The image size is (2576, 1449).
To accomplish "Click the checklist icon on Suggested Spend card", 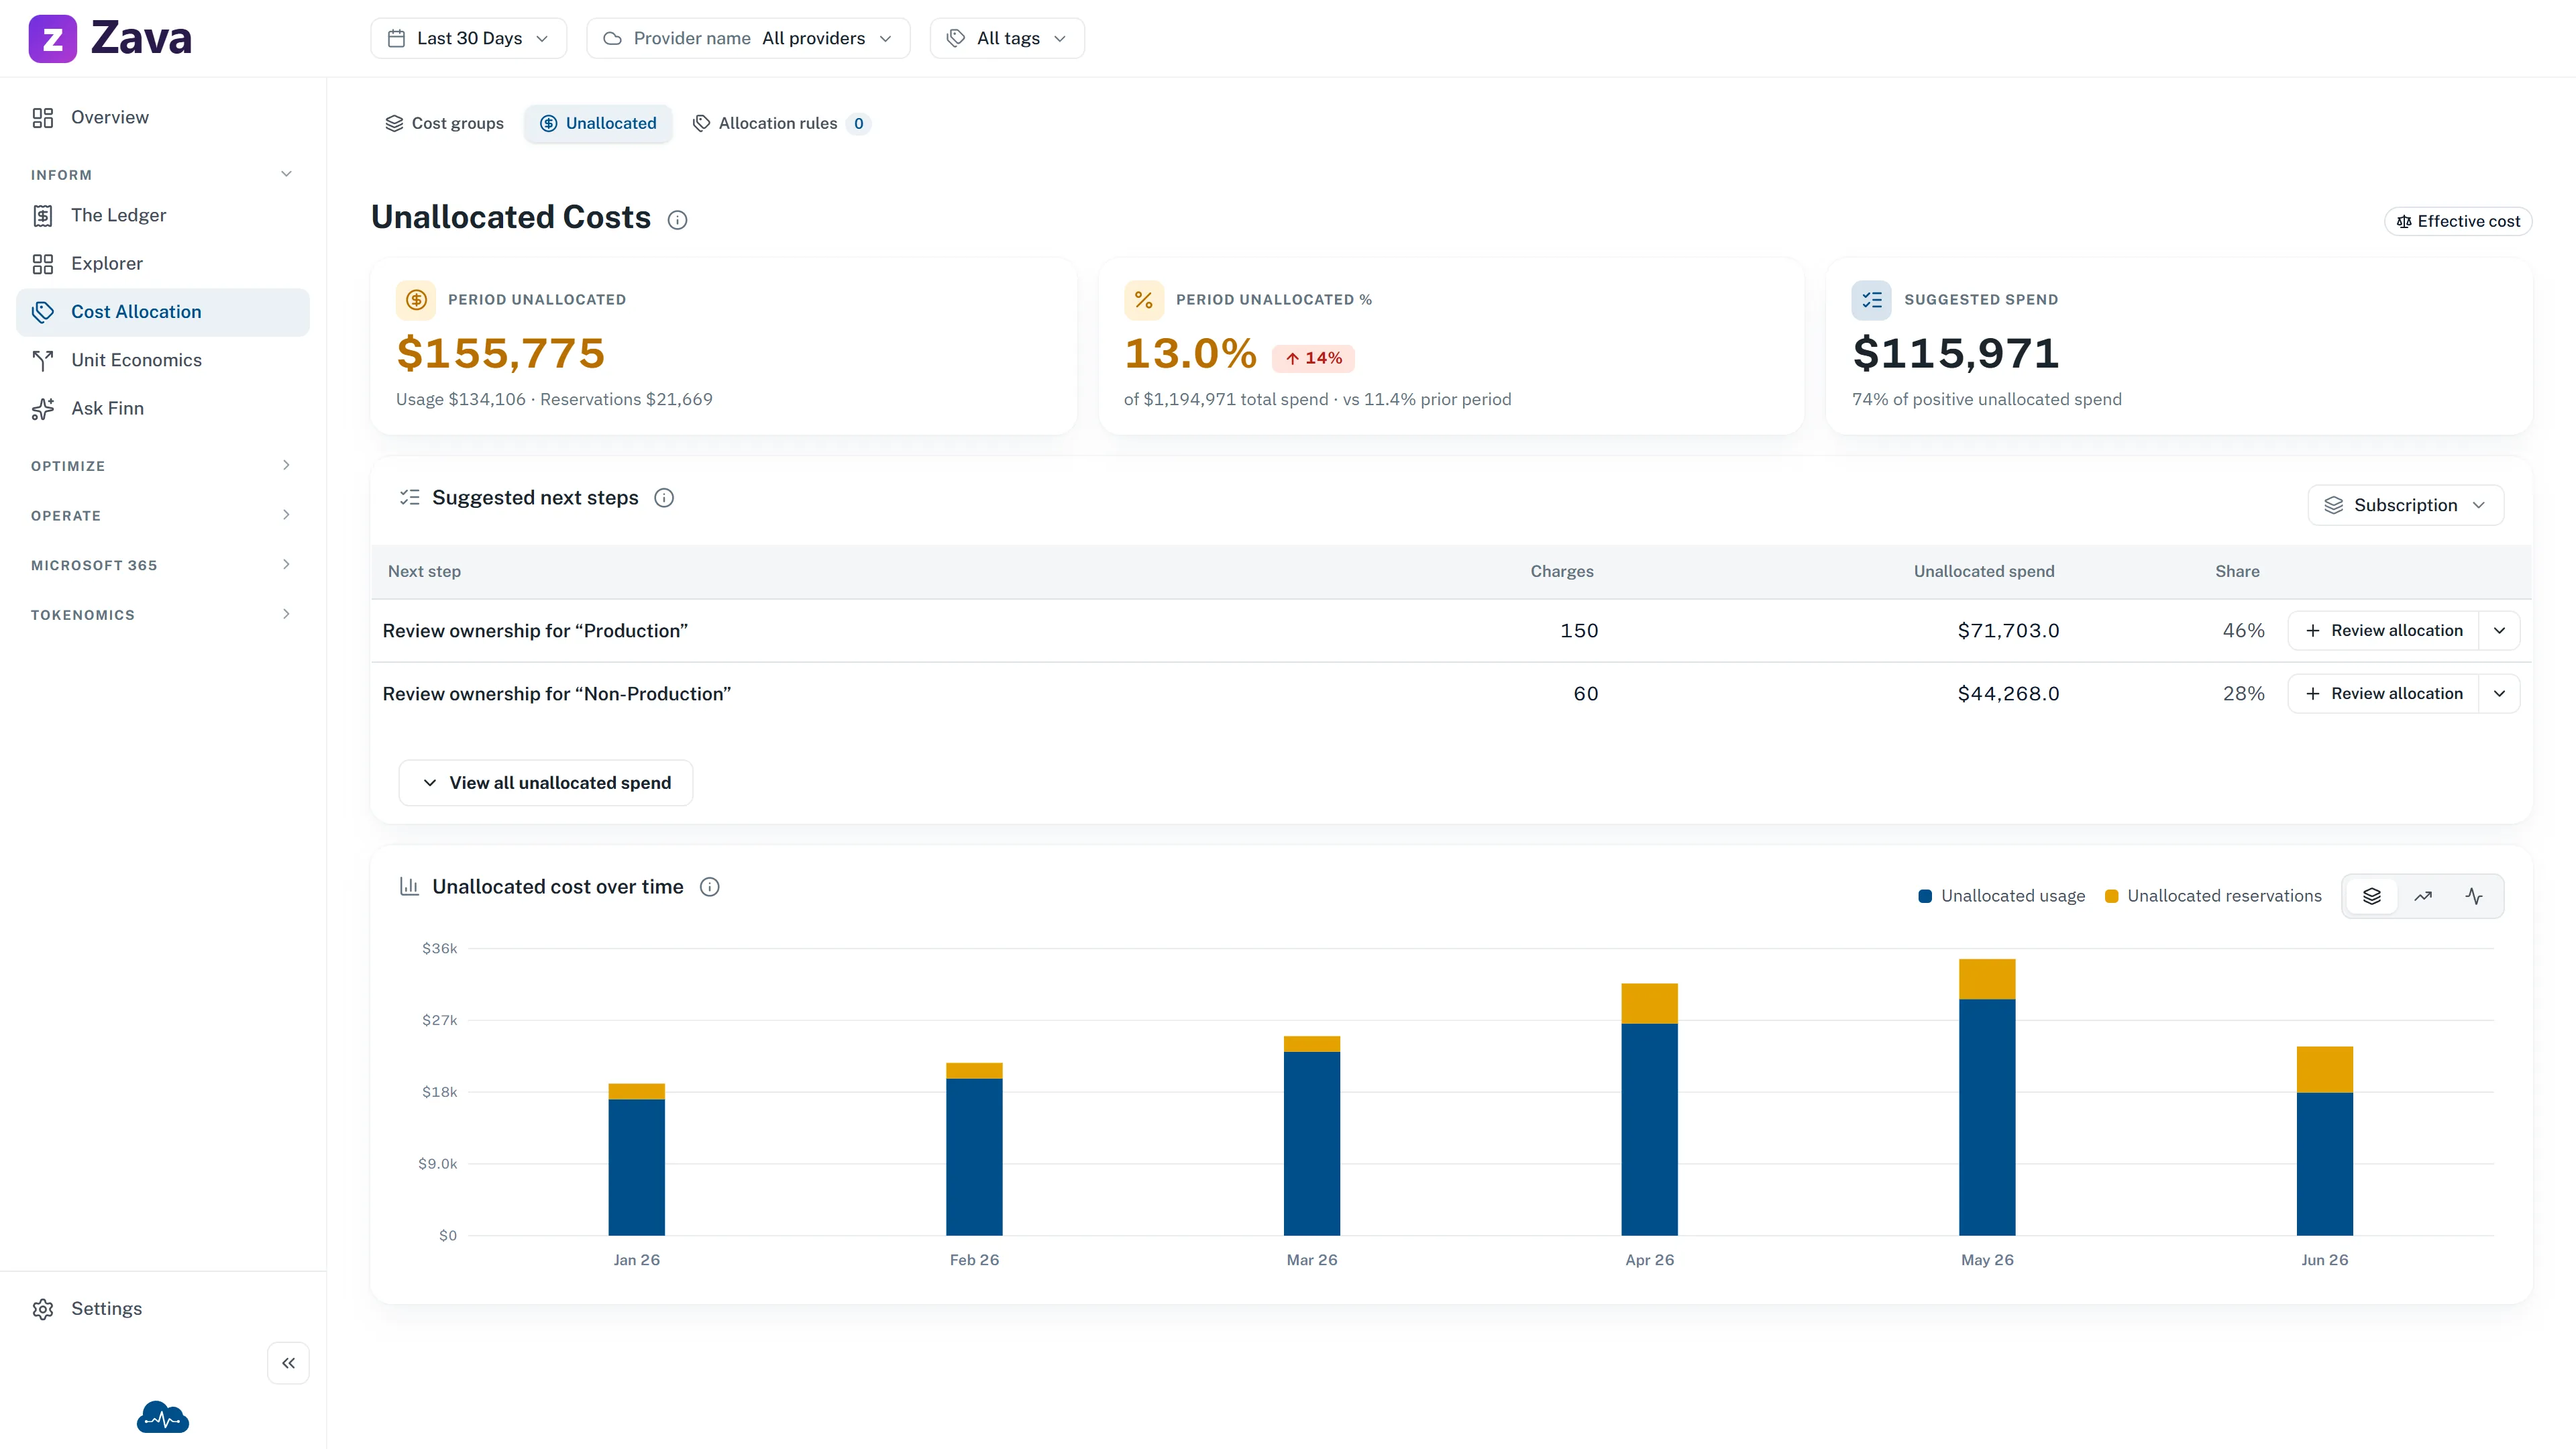I will pos(1871,300).
